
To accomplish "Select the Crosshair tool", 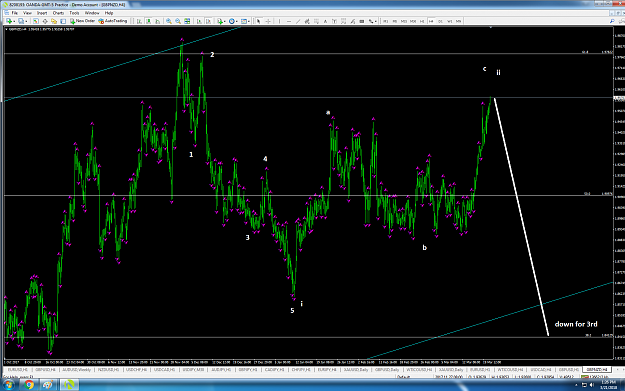I will [268, 21].
